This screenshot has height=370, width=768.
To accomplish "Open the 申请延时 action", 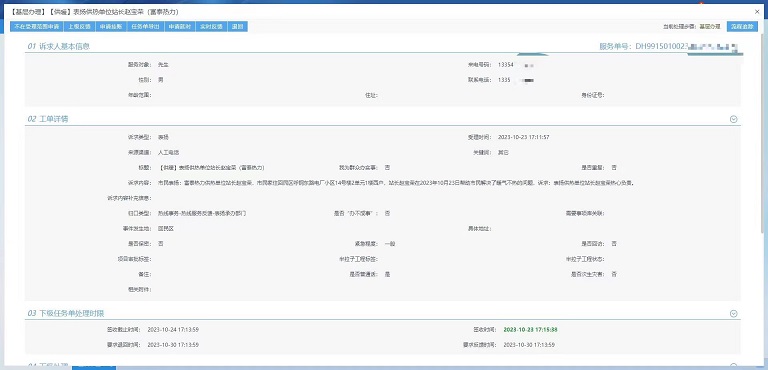I will (180, 26).
